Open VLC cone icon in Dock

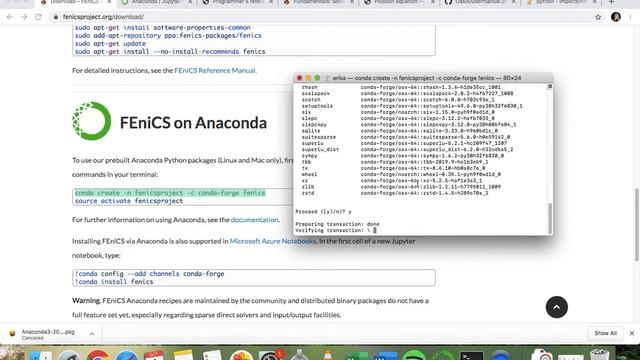[x=327, y=354]
